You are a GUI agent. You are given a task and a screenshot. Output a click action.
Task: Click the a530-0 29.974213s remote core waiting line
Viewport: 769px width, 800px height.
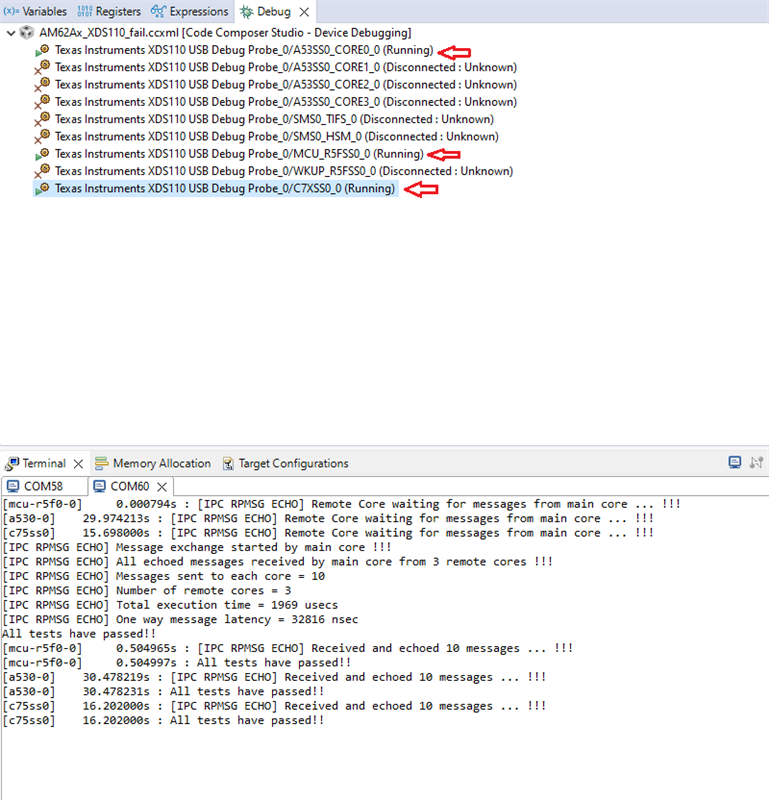(x=328, y=518)
